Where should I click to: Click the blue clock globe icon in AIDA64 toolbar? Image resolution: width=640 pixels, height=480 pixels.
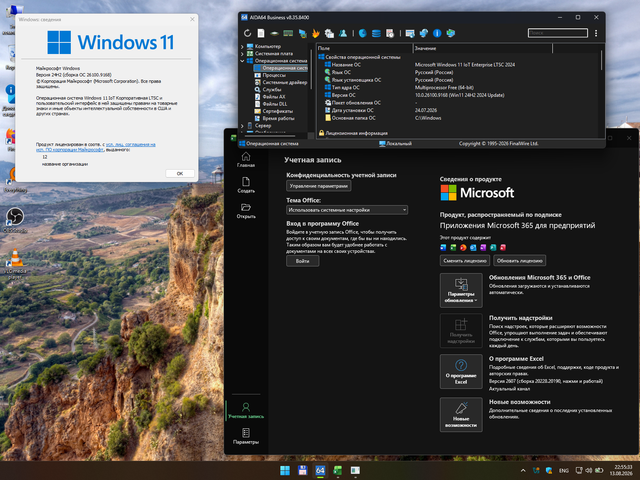click(x=362, y=33)
